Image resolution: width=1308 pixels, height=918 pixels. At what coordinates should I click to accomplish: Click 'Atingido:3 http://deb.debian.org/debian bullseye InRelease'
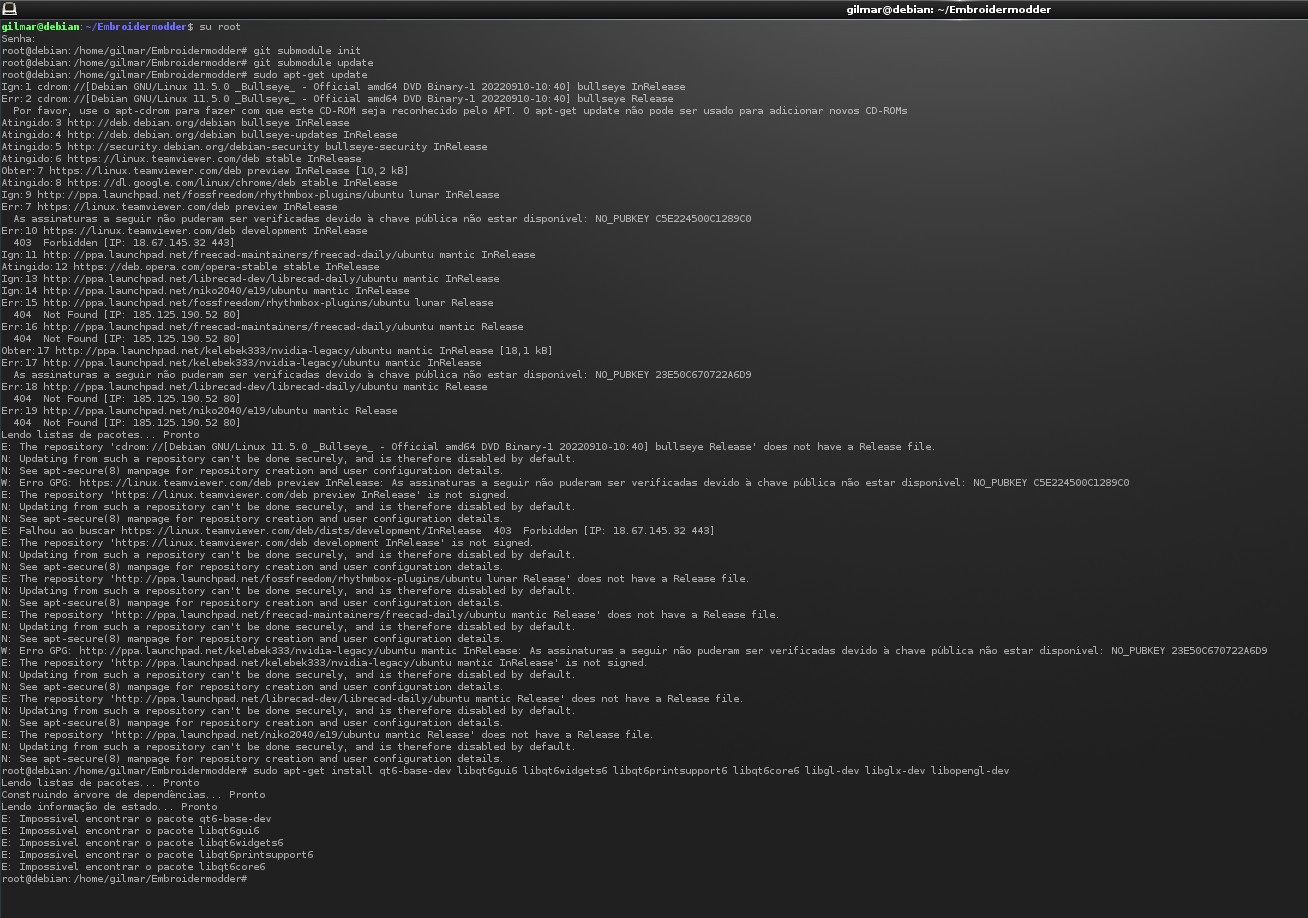pyautogui.click(x=175, y=123)
